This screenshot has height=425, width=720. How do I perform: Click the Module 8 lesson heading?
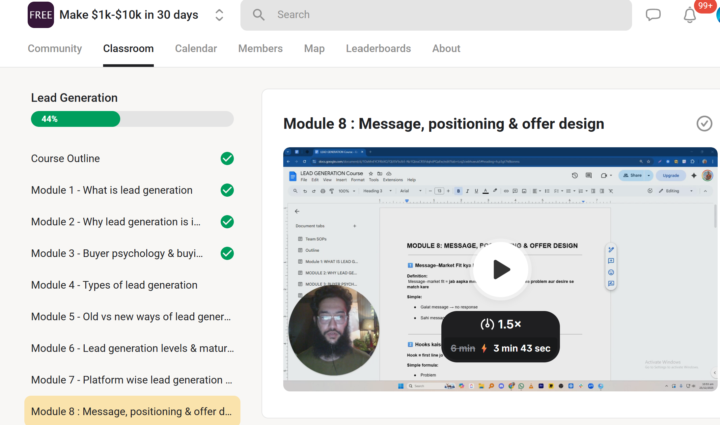(444, 124)
